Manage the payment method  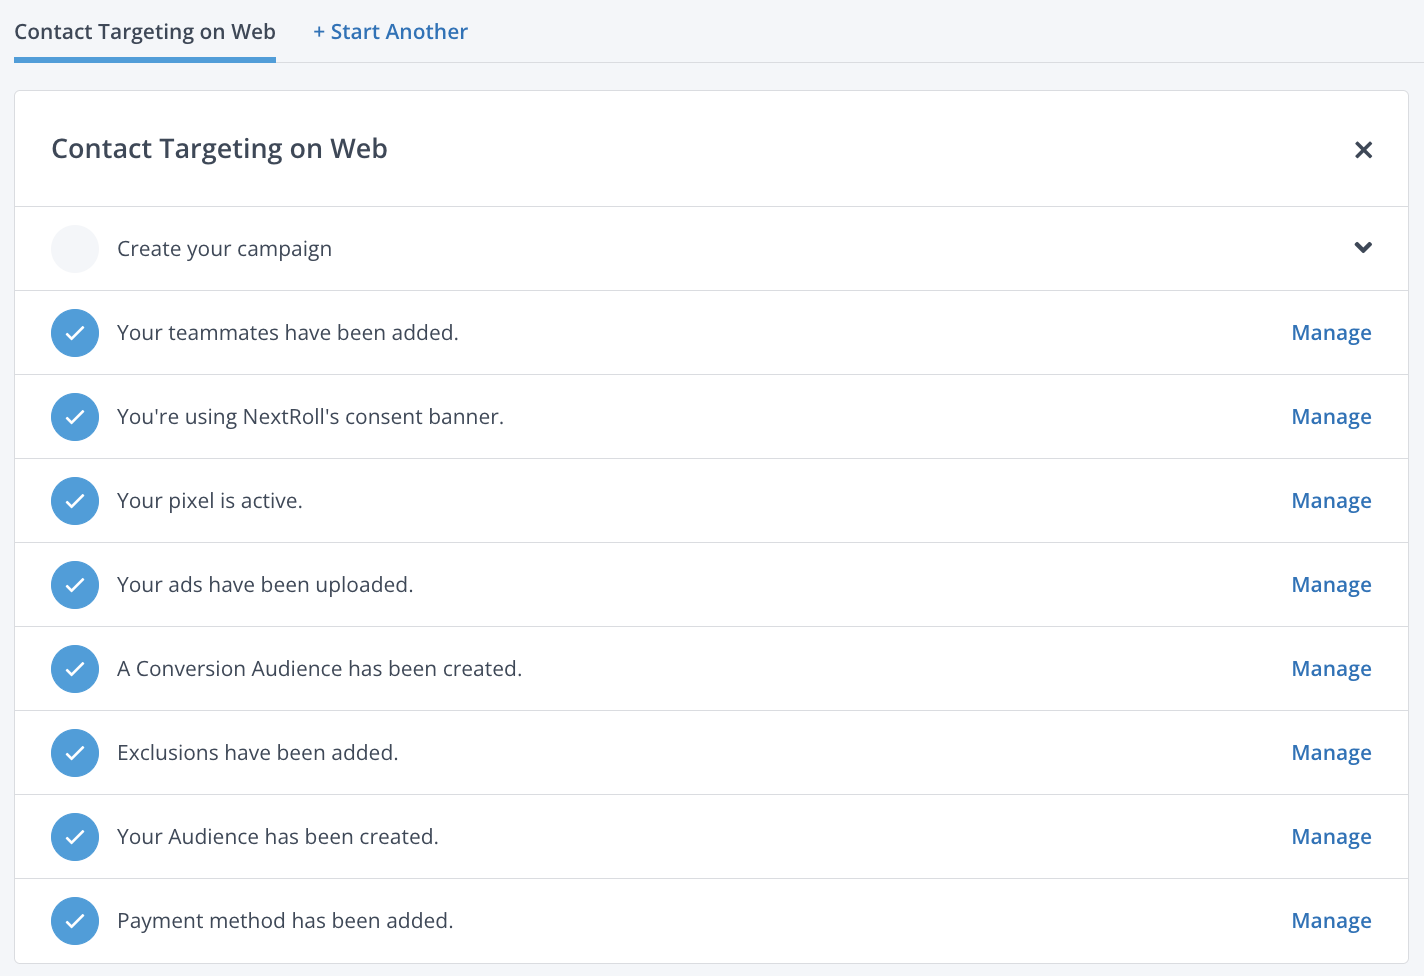[1331, 921]
